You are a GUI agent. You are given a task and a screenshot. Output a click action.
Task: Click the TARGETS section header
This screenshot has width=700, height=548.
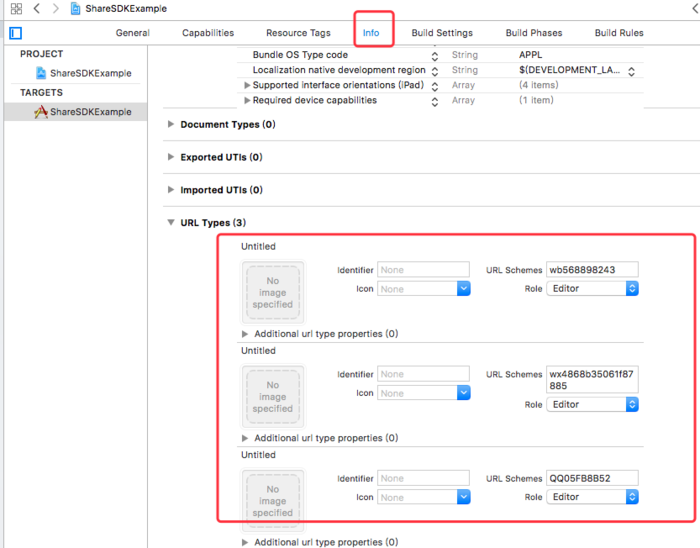[42, 92]
